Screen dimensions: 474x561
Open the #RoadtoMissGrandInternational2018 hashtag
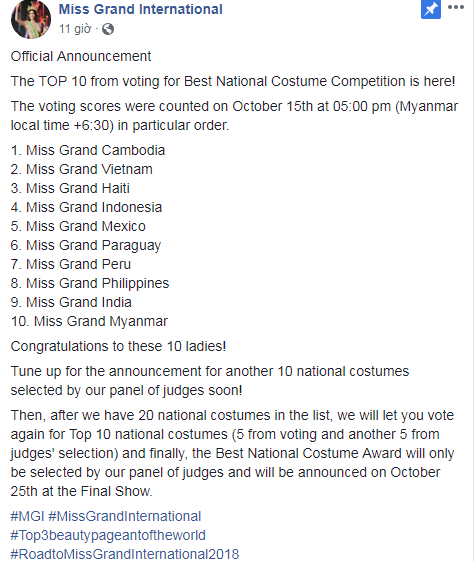coord(125,554)
